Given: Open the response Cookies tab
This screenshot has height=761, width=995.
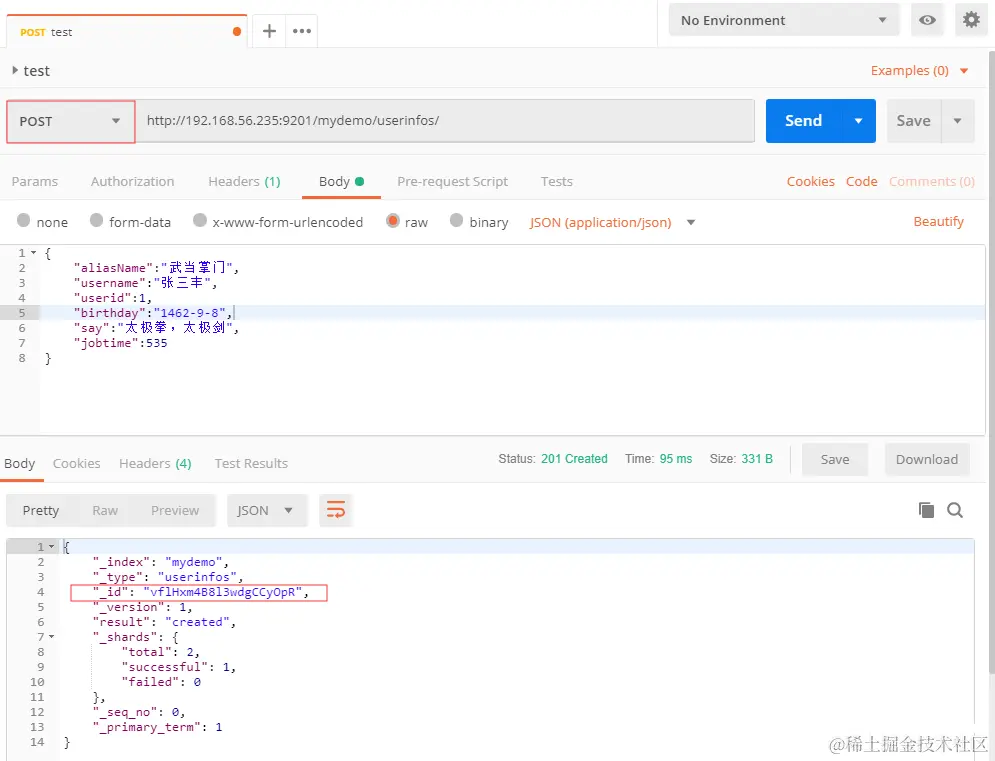Looking at the screenshot, I should click(x=76, y=463).
